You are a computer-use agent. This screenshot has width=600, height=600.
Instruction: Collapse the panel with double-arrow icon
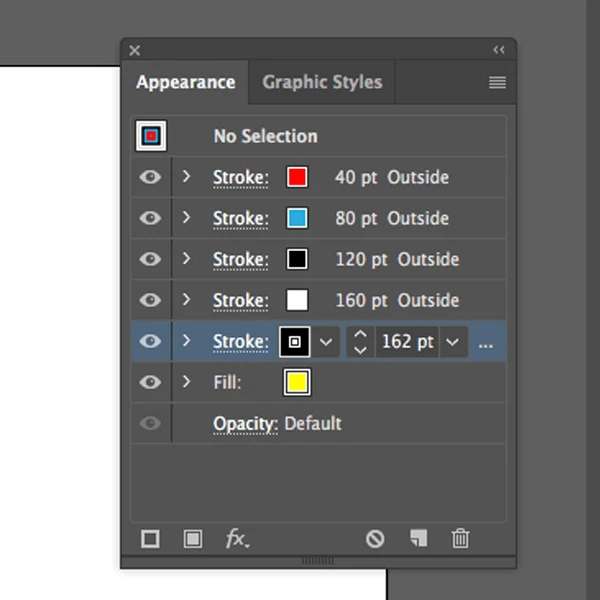click(x=499, y=50)
